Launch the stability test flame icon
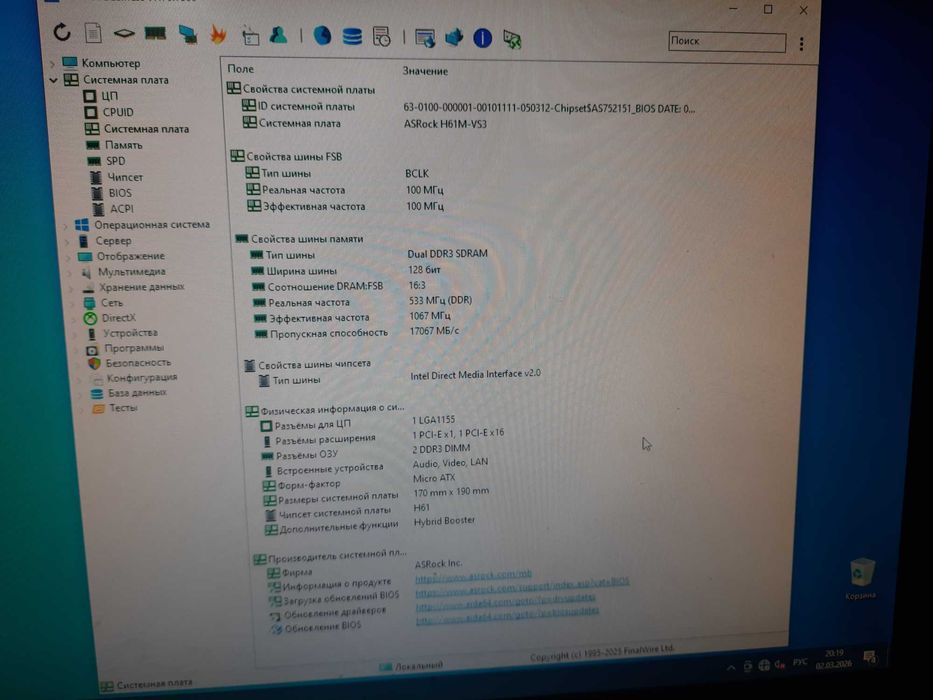 (218, 35)
